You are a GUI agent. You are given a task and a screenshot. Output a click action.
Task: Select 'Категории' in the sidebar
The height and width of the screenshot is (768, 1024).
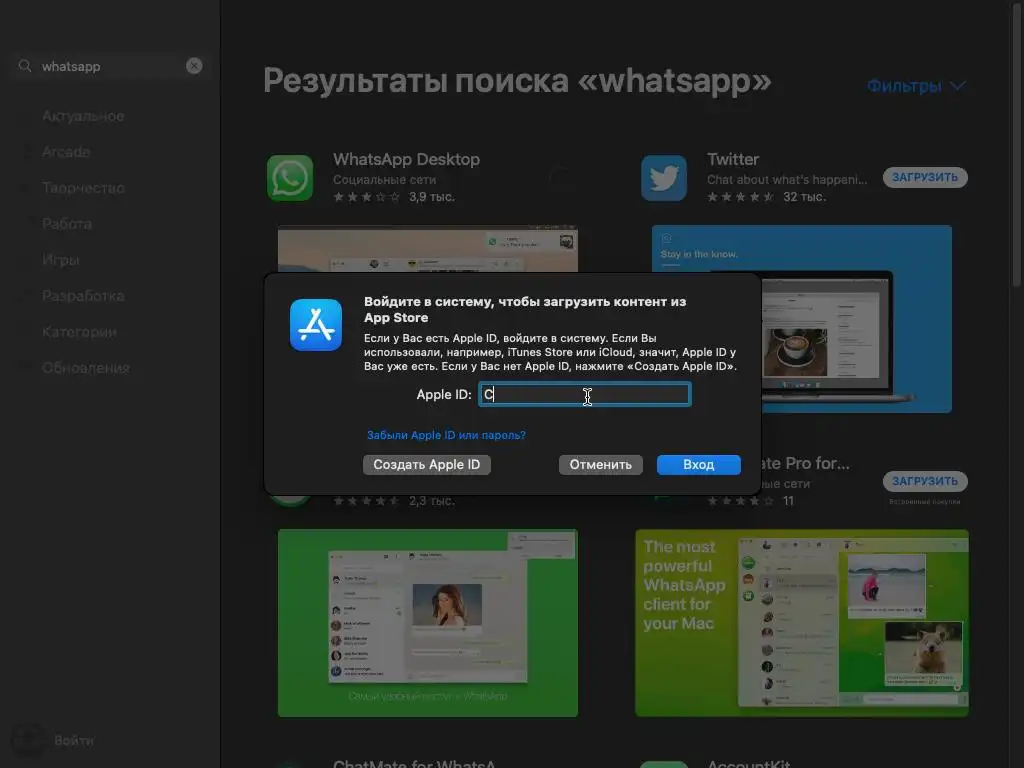pos(79,332)
